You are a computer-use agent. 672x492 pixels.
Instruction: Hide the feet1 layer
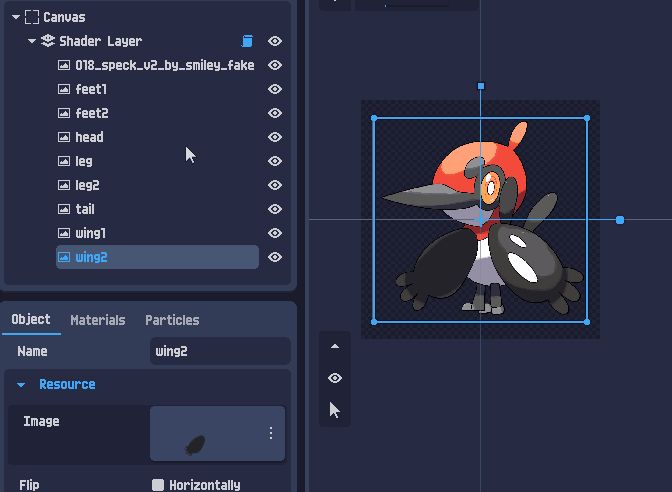coord(275,89)
